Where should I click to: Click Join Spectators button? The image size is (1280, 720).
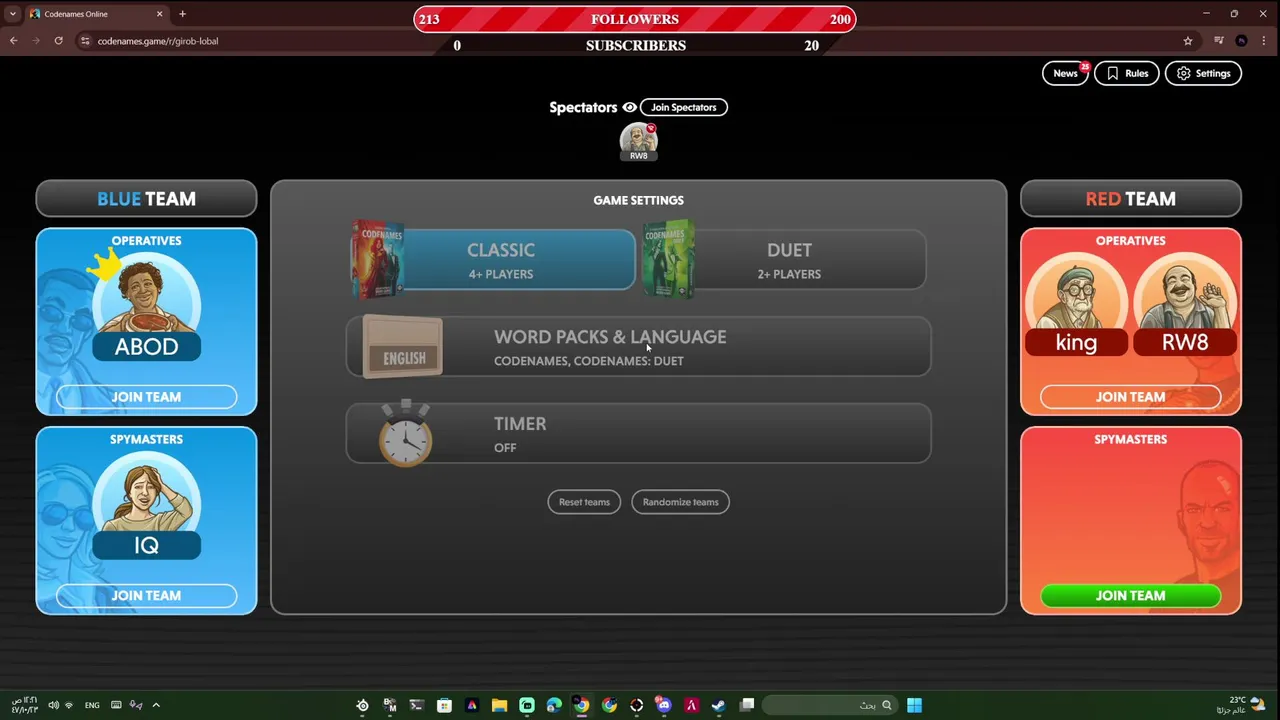click(684, 107)
